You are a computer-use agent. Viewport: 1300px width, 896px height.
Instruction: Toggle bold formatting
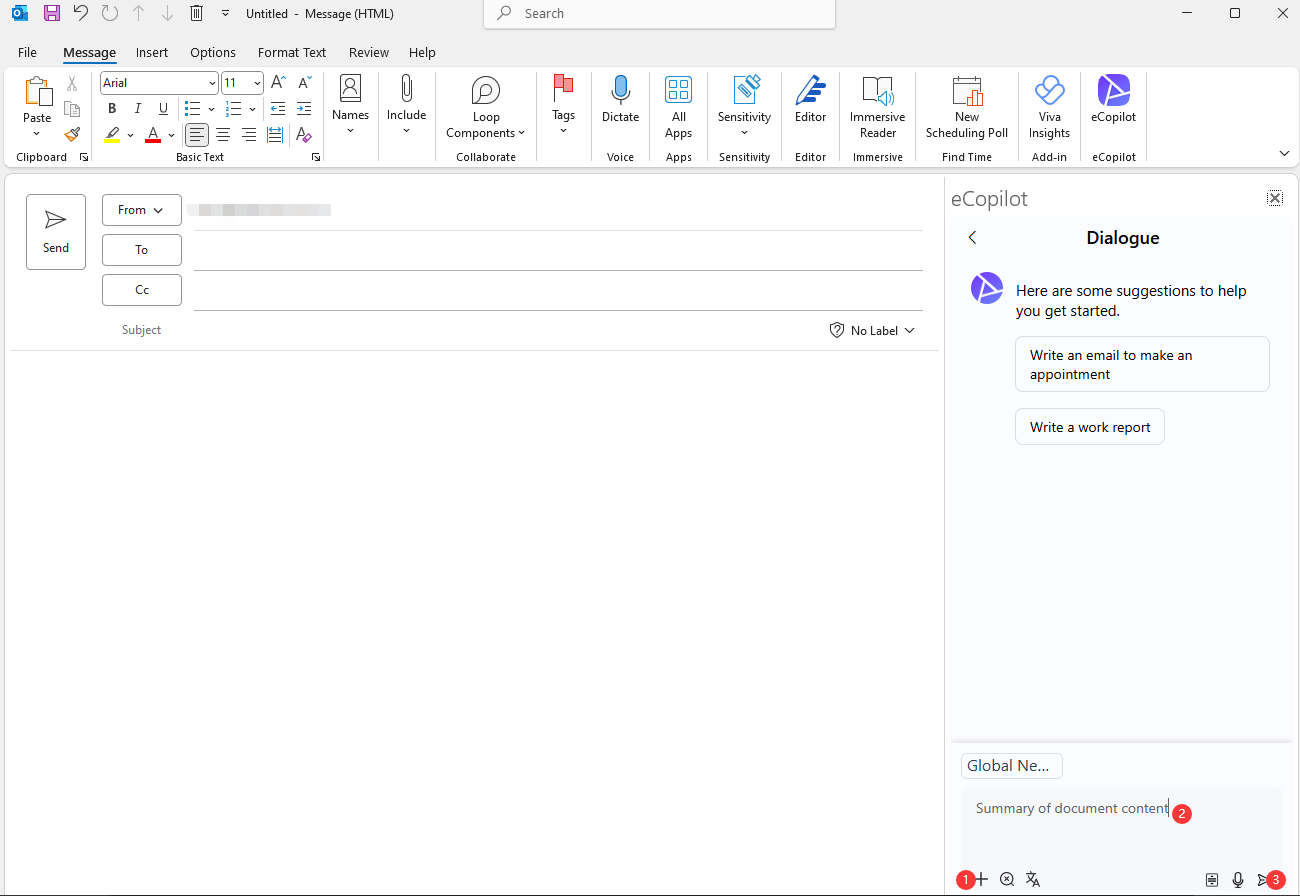[x=112, y=109]
